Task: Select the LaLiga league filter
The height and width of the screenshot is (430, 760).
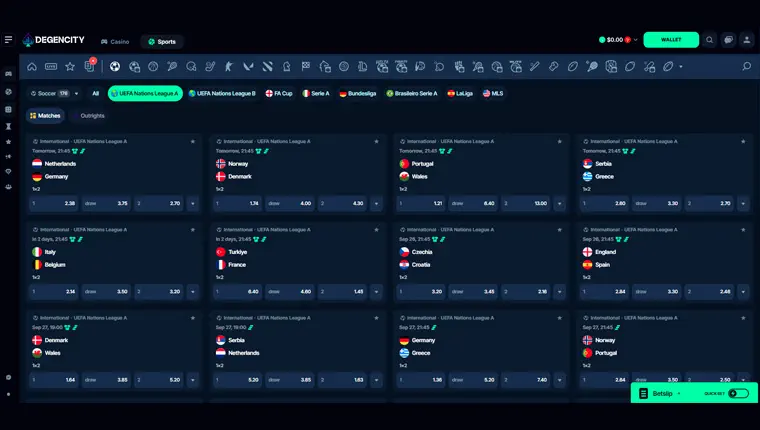Action: pos(460,94)
